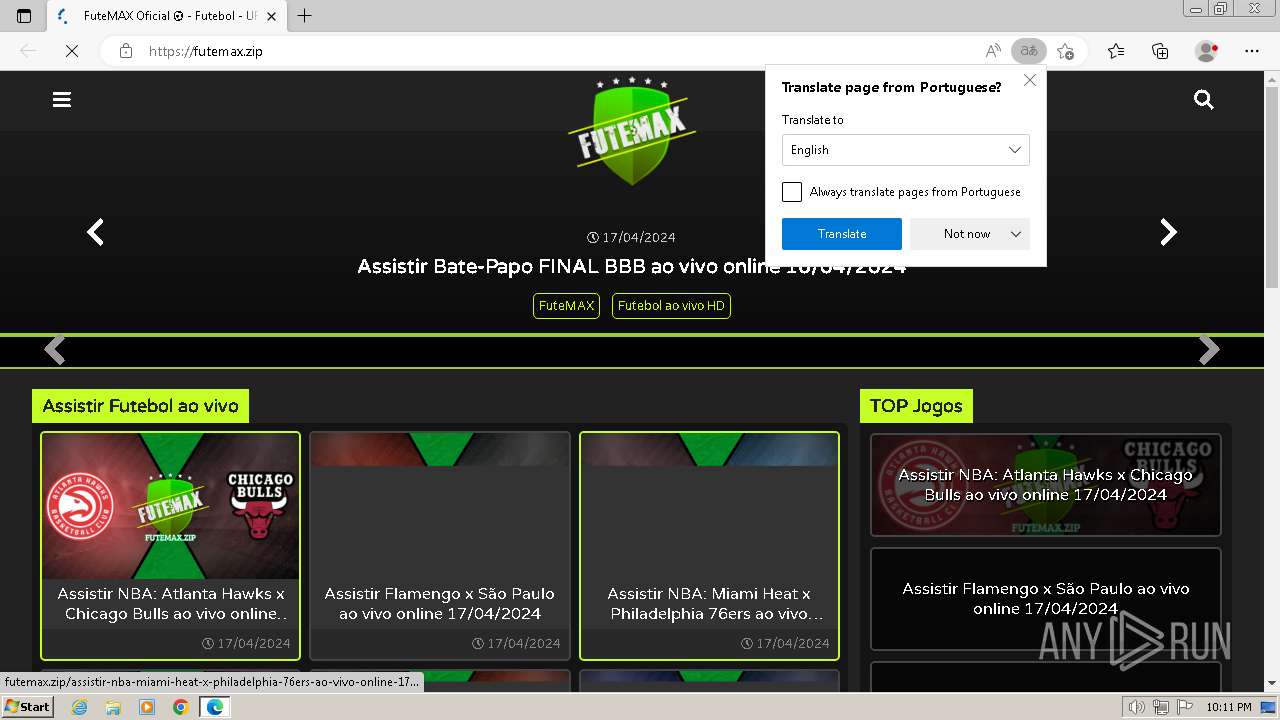Open Collections panel
1280x720 pixels.
point(1160,51)
